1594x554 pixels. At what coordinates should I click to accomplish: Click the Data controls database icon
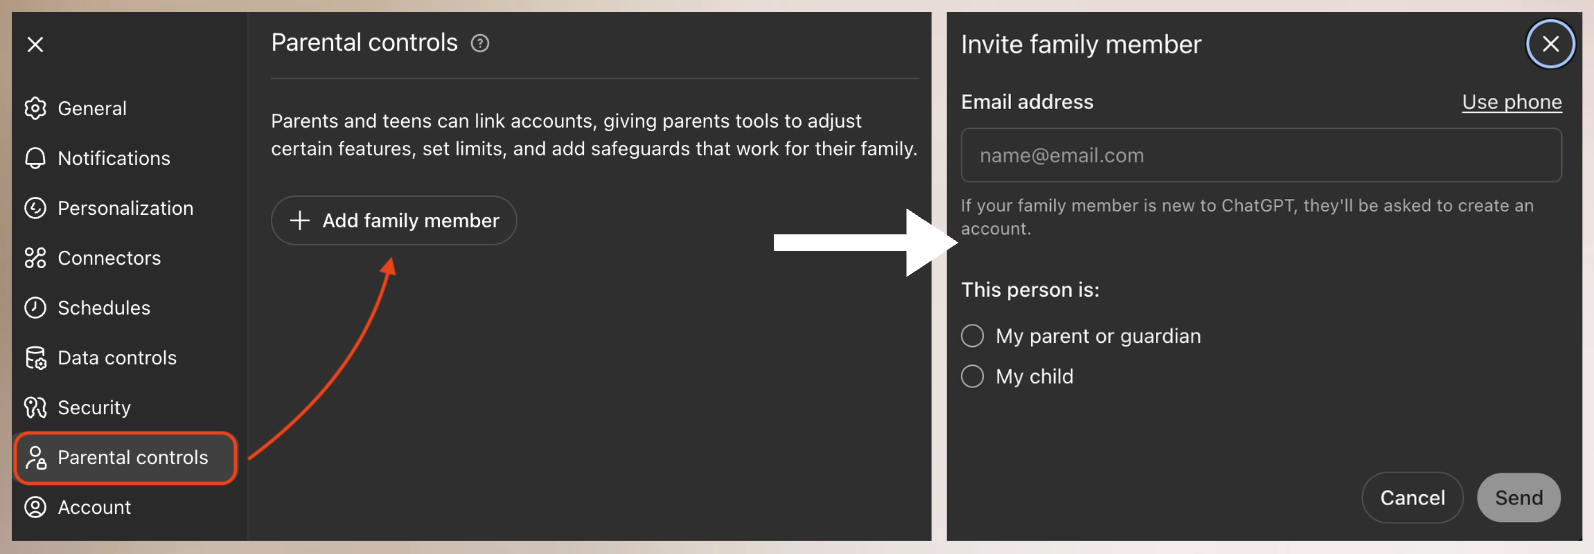pyautogui.click(x=36, y=358)
